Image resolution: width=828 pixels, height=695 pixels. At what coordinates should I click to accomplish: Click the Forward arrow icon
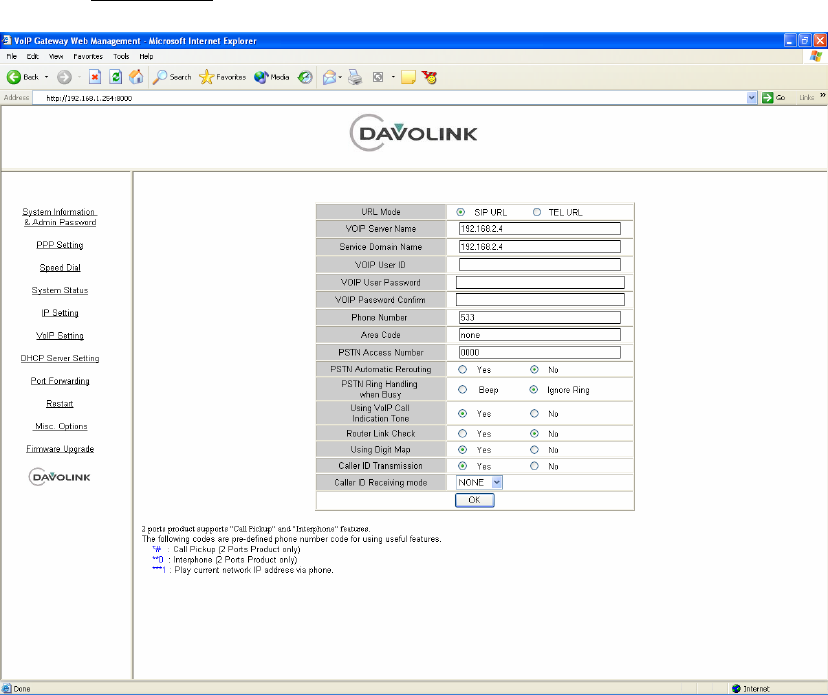[x=64, y=77]
